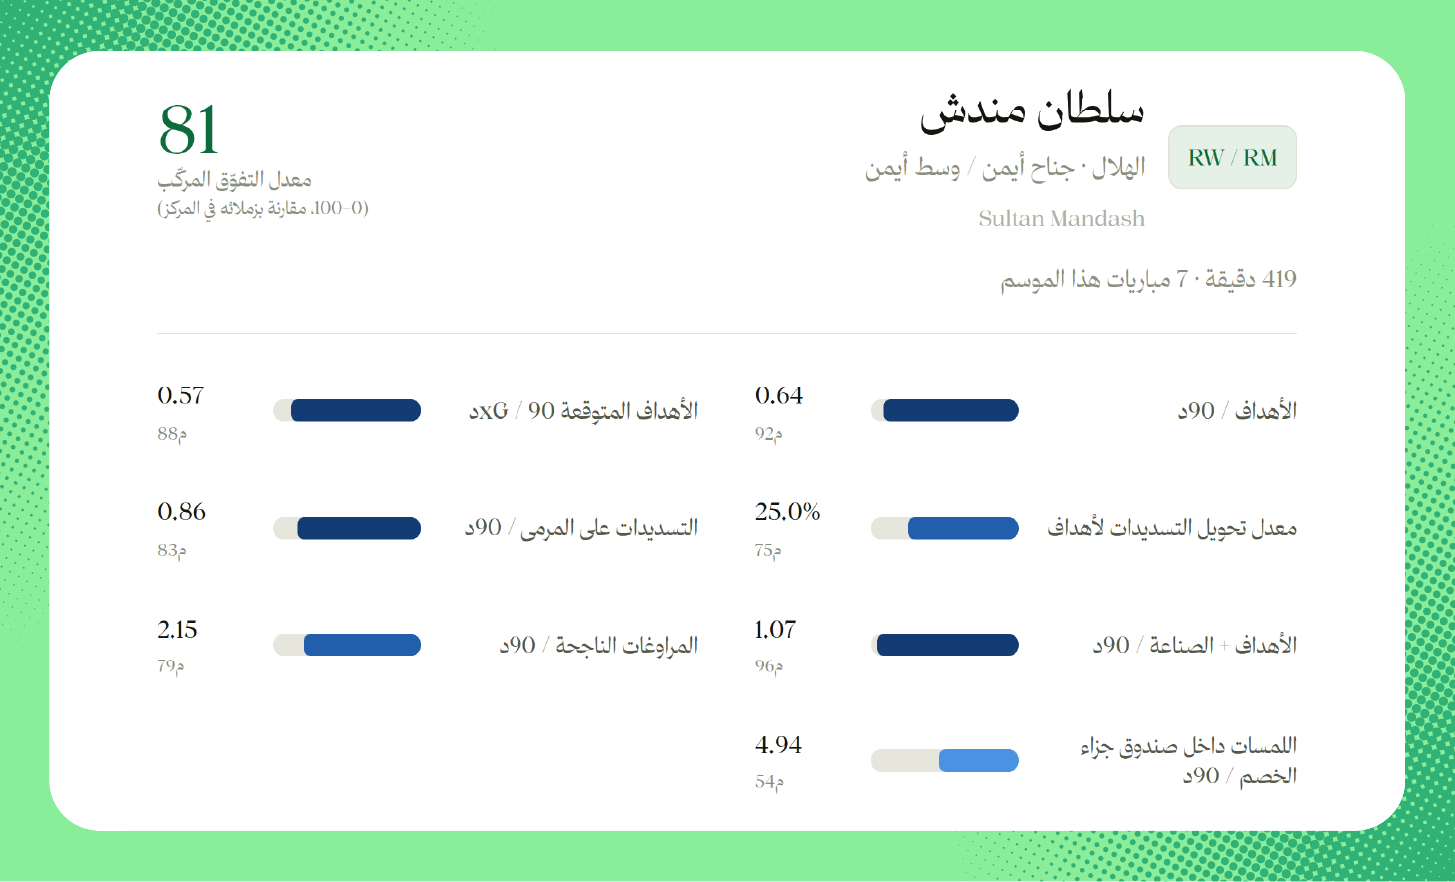Image resolution: width=1455 pixels, height=882 pixels.
Task: Click the معدل تحويل التسديدات لأهداف bar
Action: coord(945,528)
